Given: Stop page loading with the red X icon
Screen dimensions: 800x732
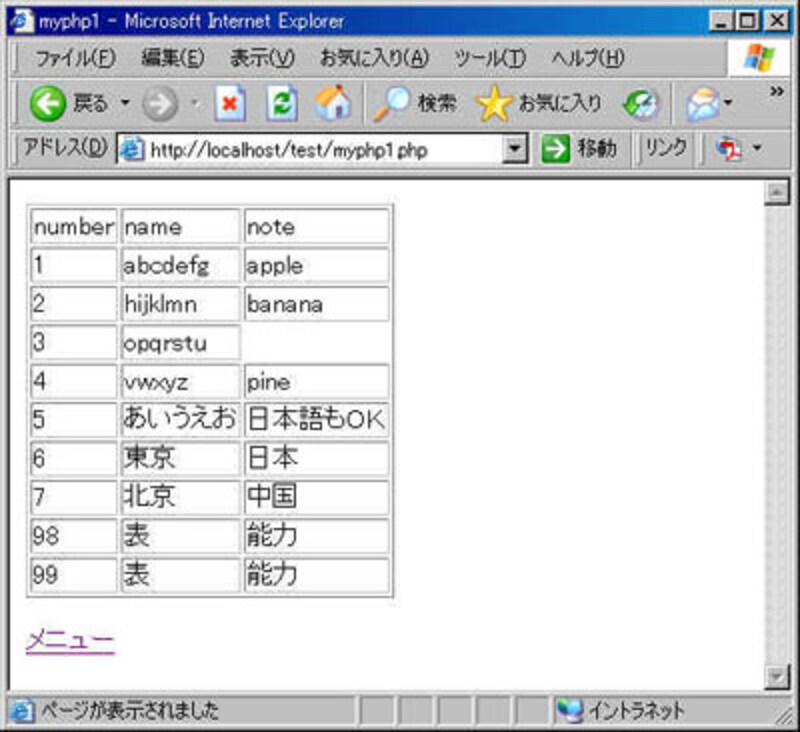Looking at the screenshot, I should 231,103.
